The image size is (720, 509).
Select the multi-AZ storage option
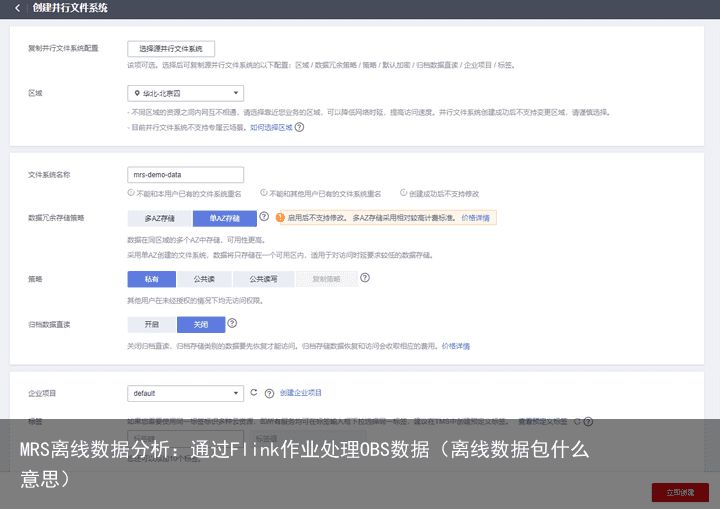point(160,218)
